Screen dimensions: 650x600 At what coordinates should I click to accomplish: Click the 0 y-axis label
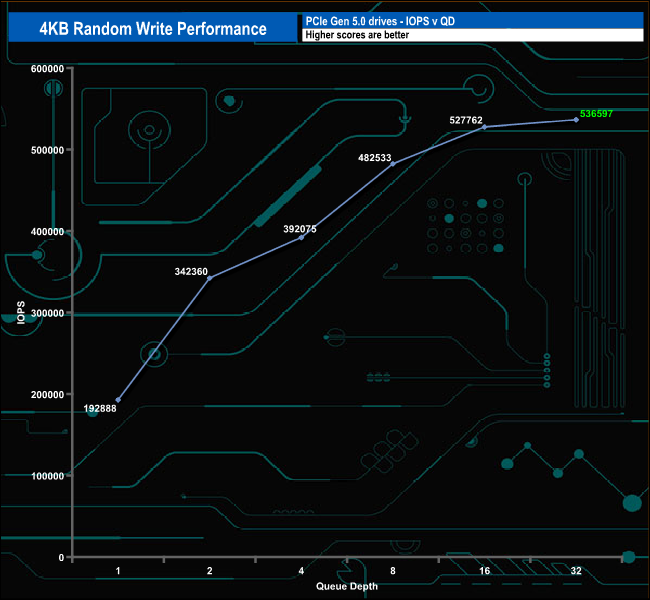[61, 558]
